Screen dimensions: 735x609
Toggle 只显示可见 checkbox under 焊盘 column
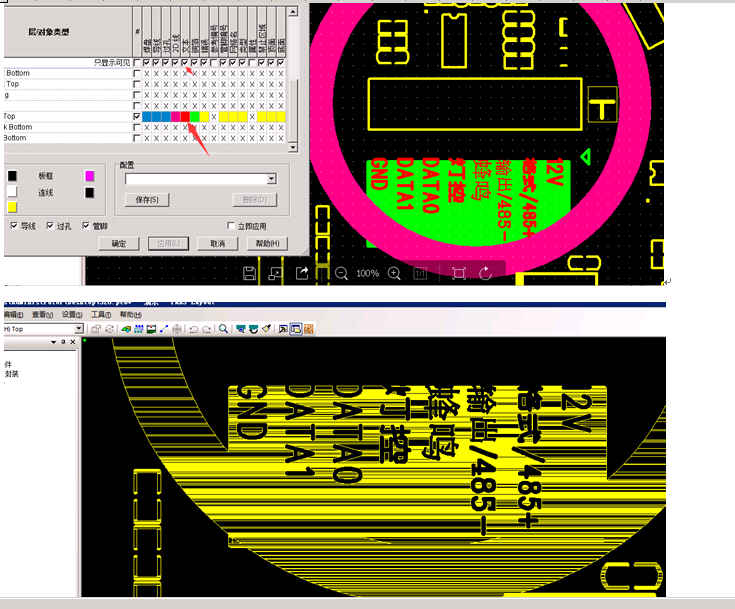click(x=147, y=62)
